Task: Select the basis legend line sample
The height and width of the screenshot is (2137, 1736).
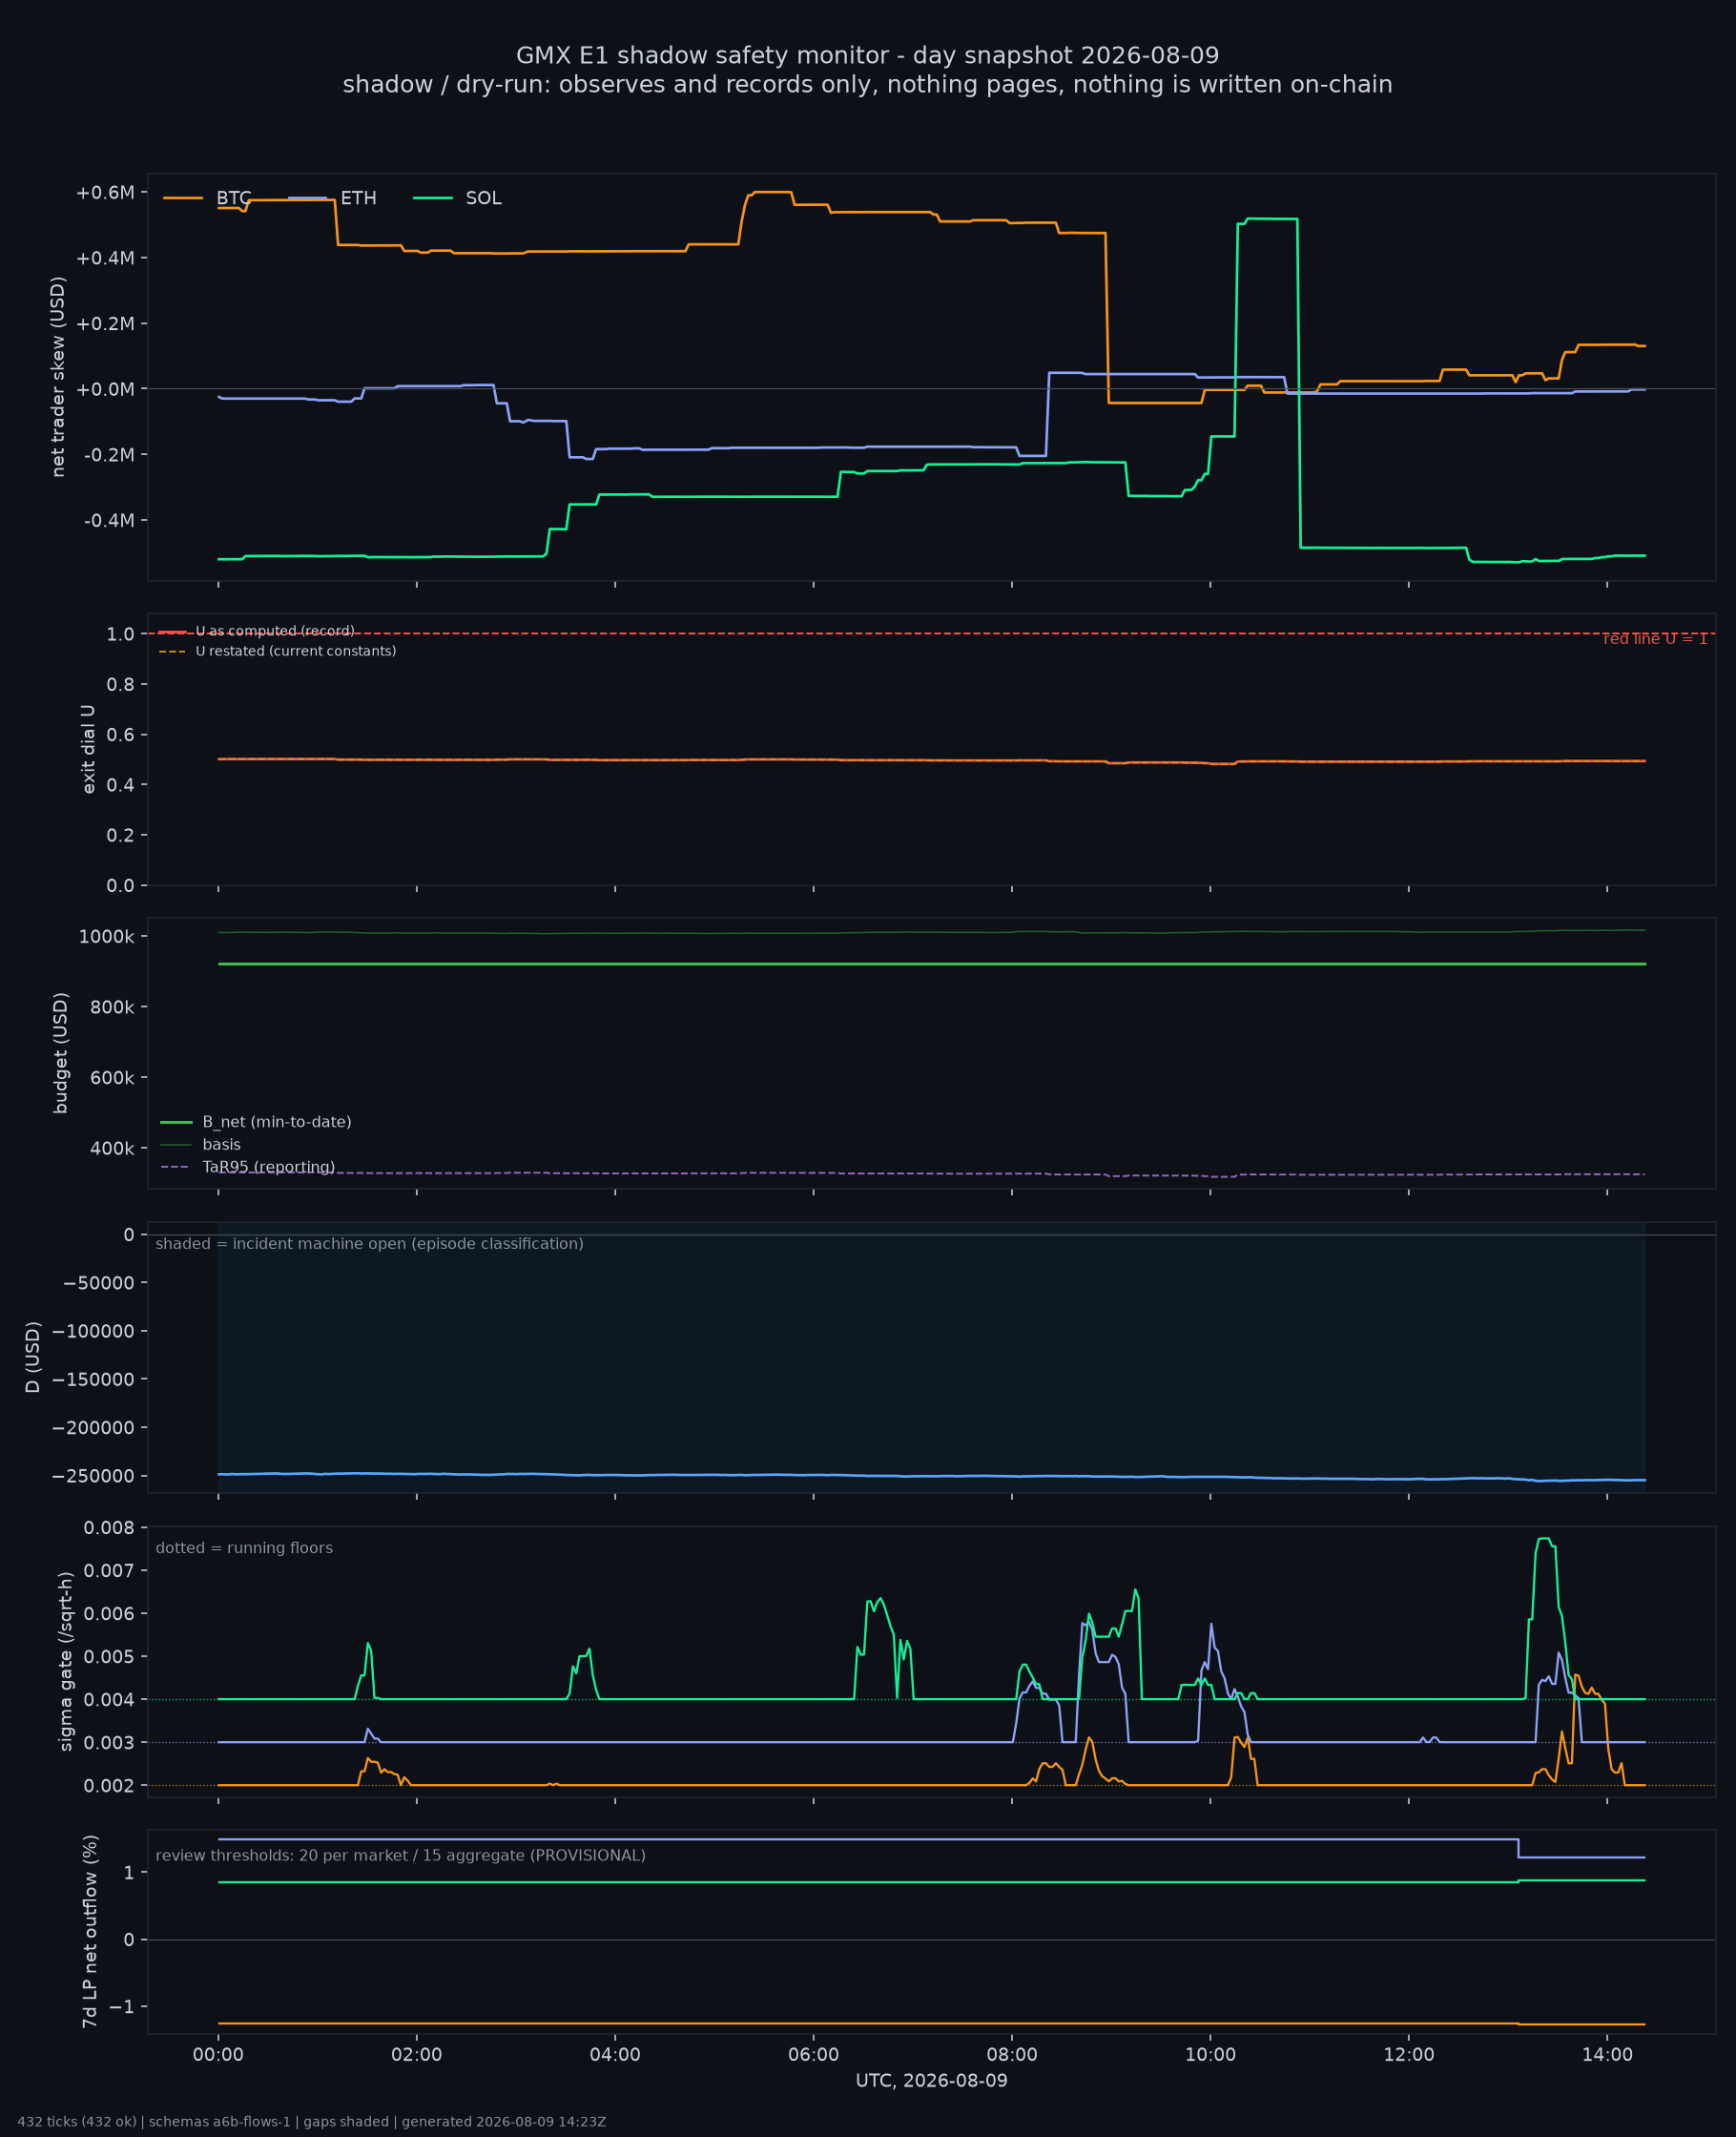Action: pos(176,1144)
